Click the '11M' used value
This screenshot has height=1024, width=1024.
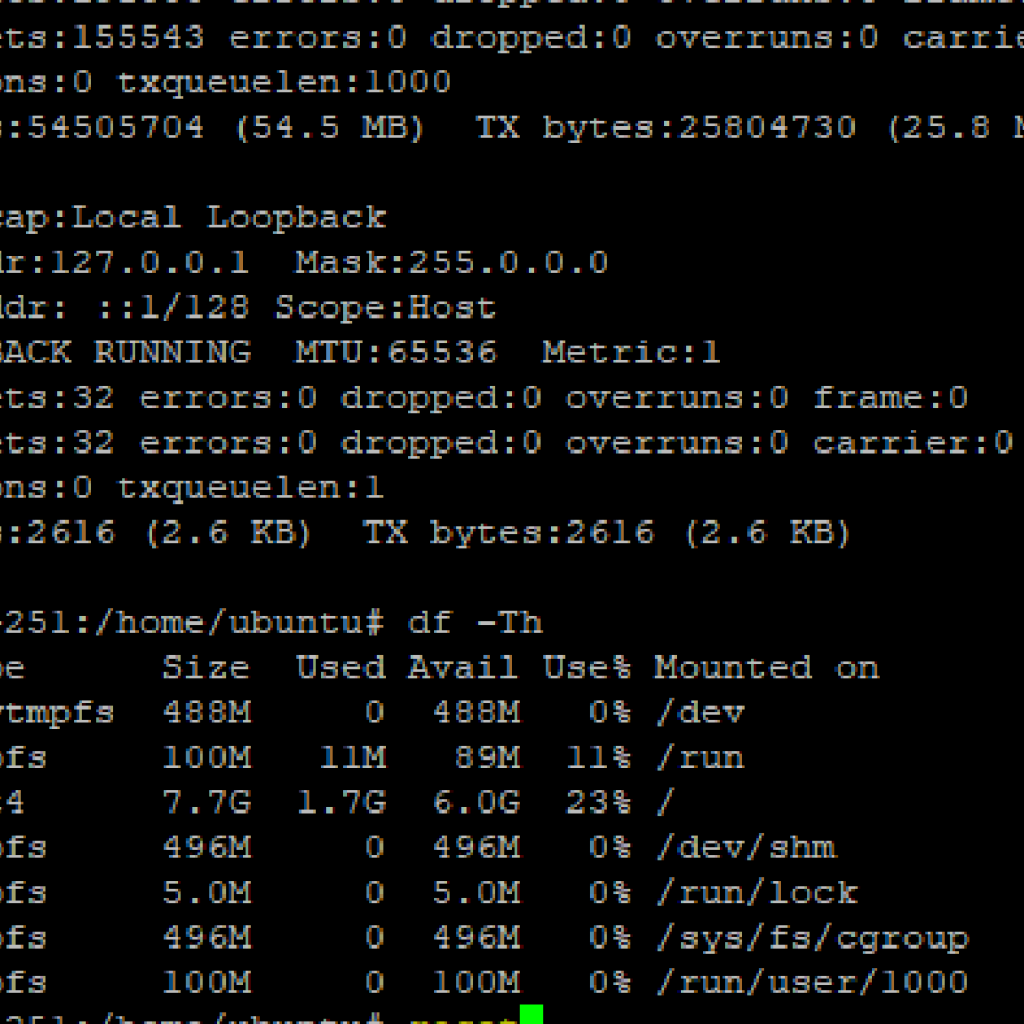tap(353, 758)
